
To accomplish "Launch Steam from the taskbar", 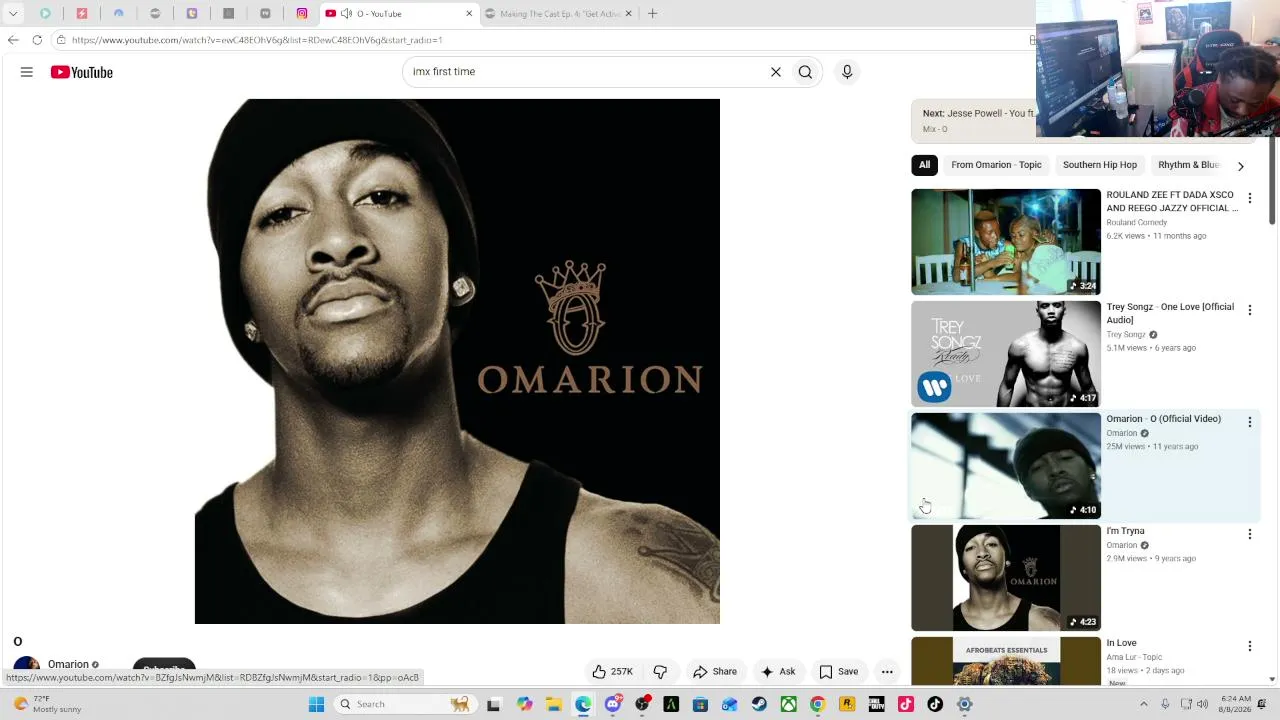I will click(x=759, y=704).
